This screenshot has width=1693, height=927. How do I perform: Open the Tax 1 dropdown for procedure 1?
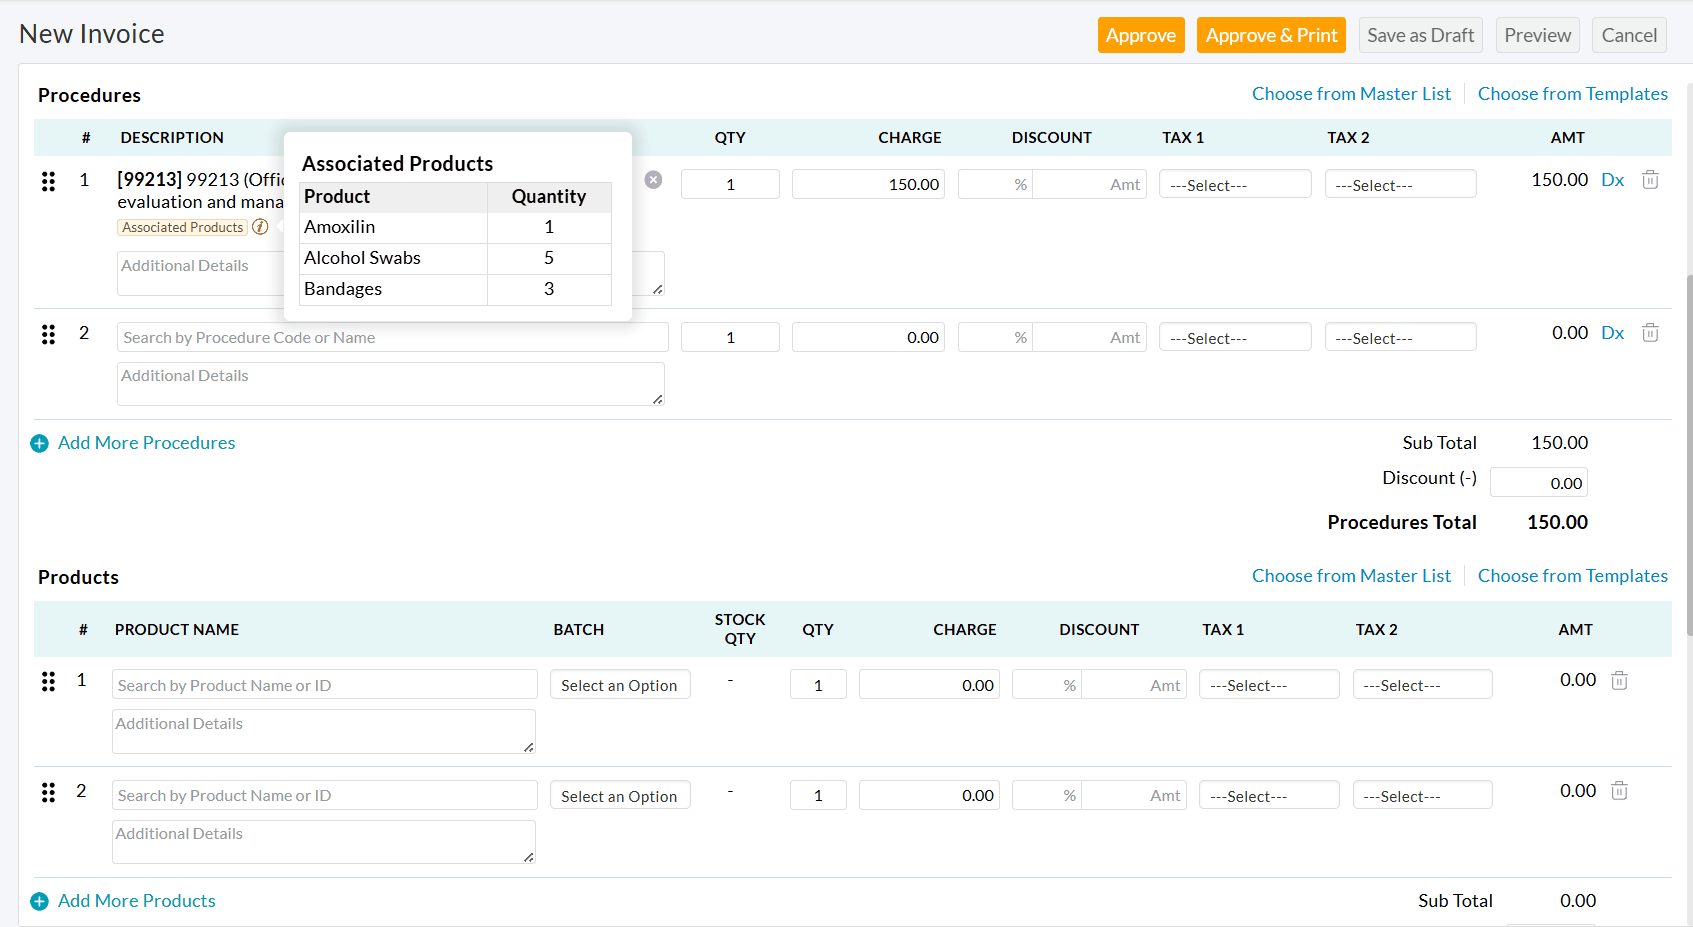(1235, 183)
